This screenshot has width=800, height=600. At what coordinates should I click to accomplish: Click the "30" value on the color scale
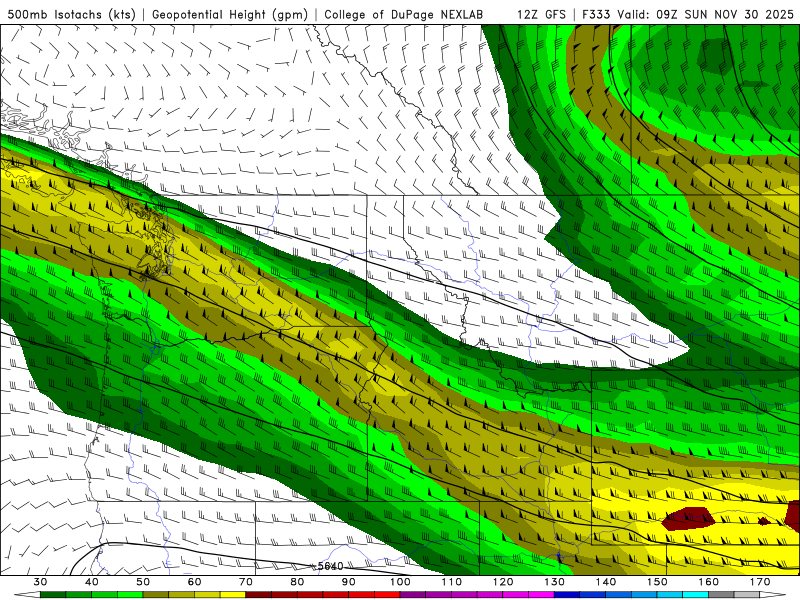point(40,582)
